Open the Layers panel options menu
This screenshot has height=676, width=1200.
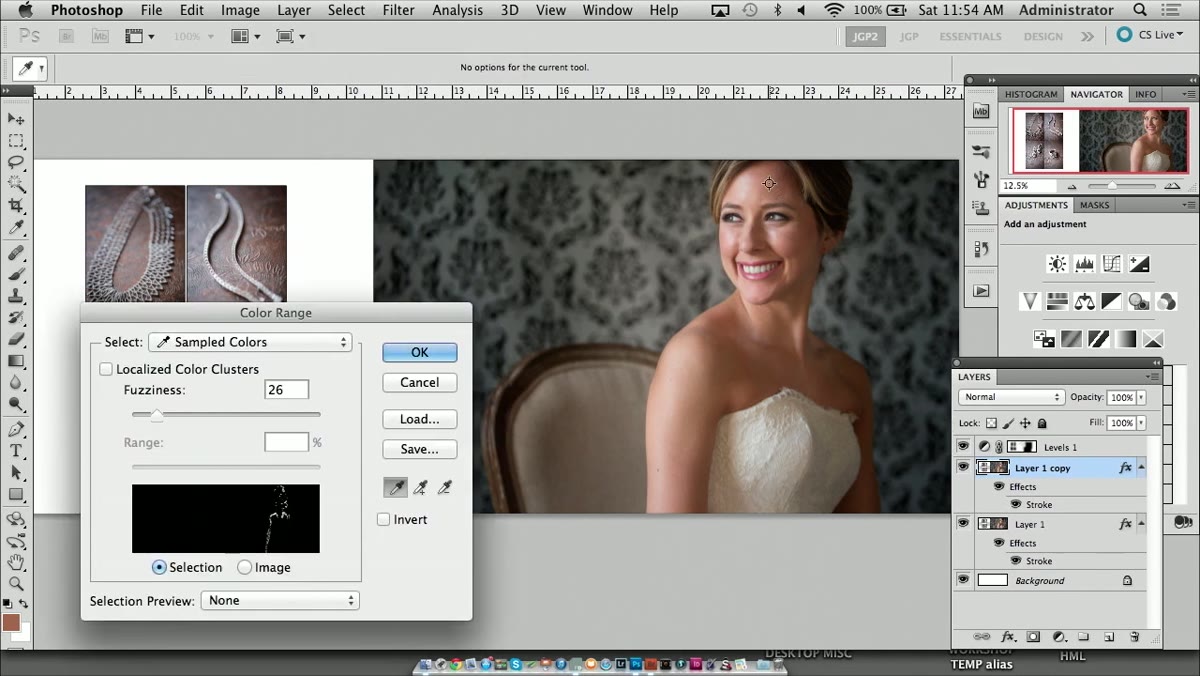pyautogui.click(x=1153, y=377)
